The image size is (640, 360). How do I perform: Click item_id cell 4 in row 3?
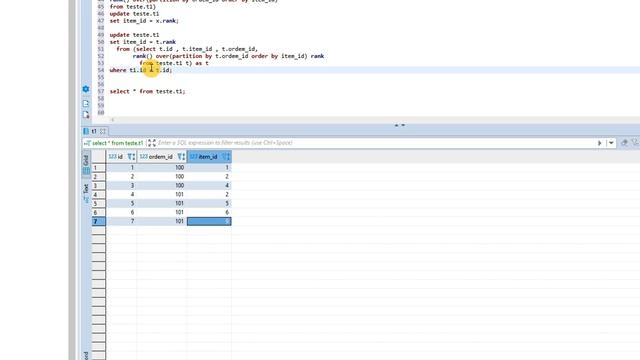pos(209,186)
